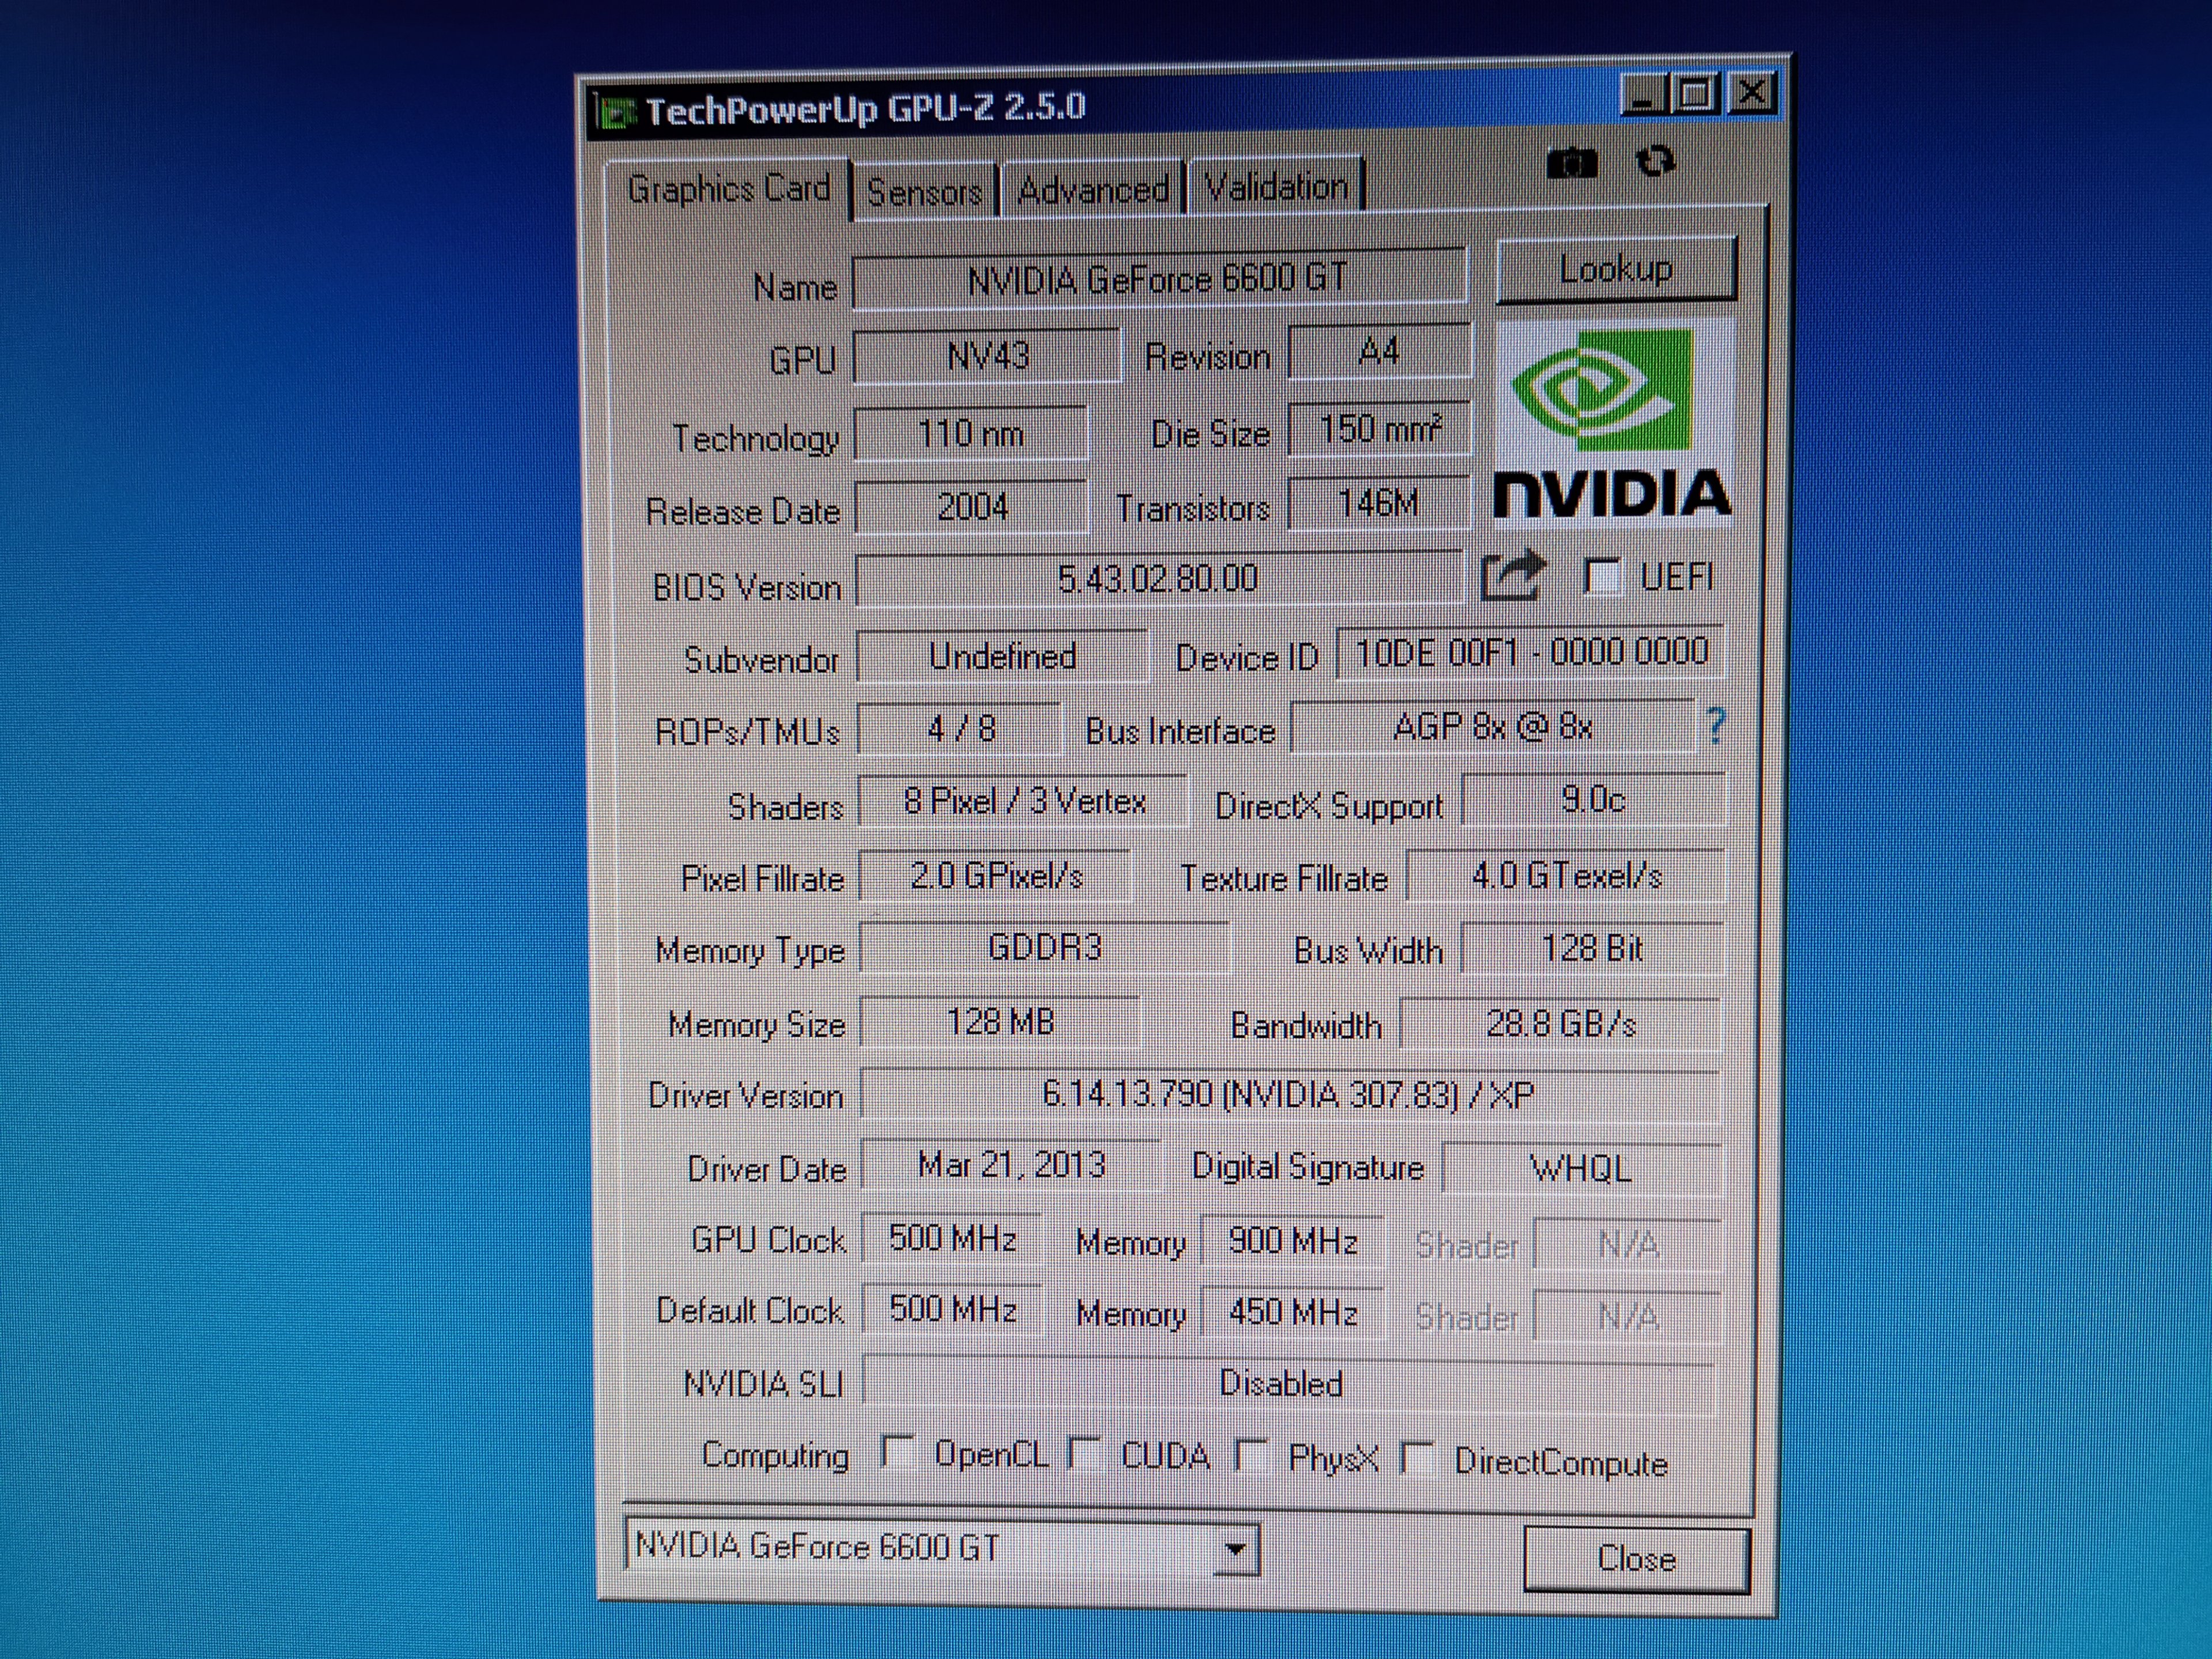Check the CUDA checkbox
Viewport: 2212px width, 1659px height.
1085,1453
